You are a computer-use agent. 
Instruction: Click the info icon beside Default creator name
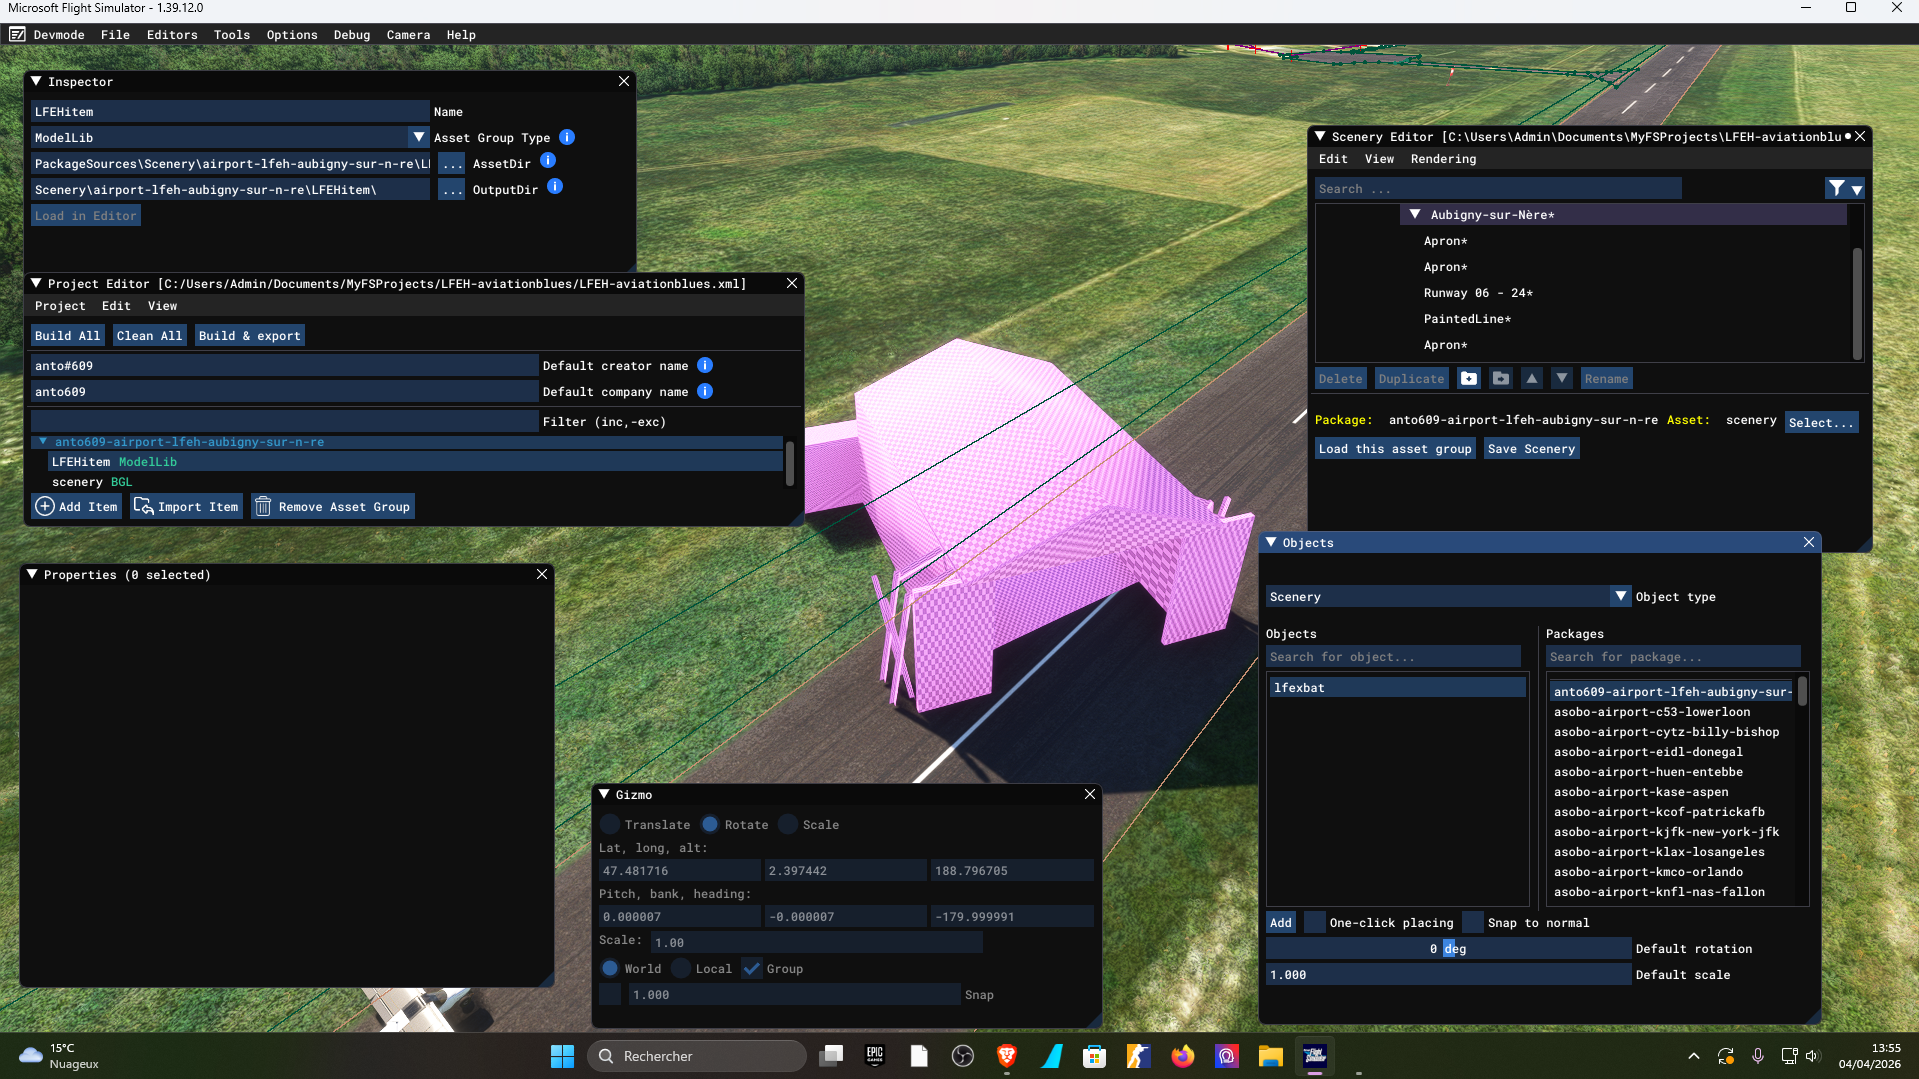(x=705, y=366)
